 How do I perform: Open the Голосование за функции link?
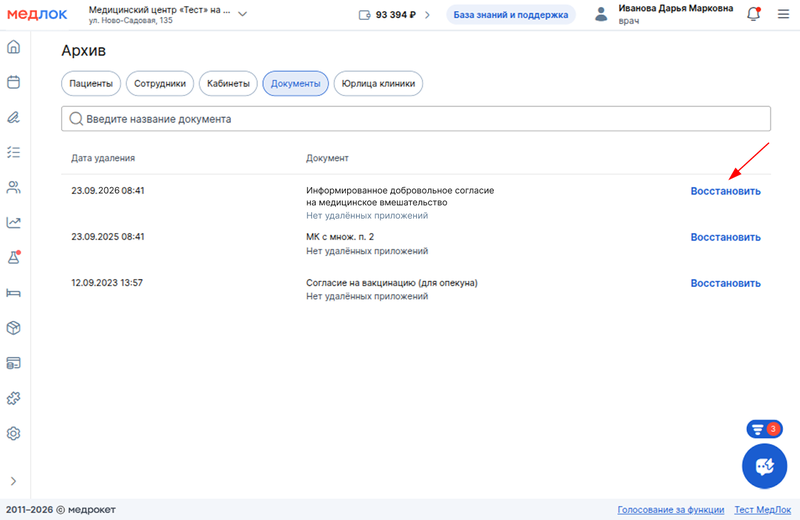click(670, 510)
